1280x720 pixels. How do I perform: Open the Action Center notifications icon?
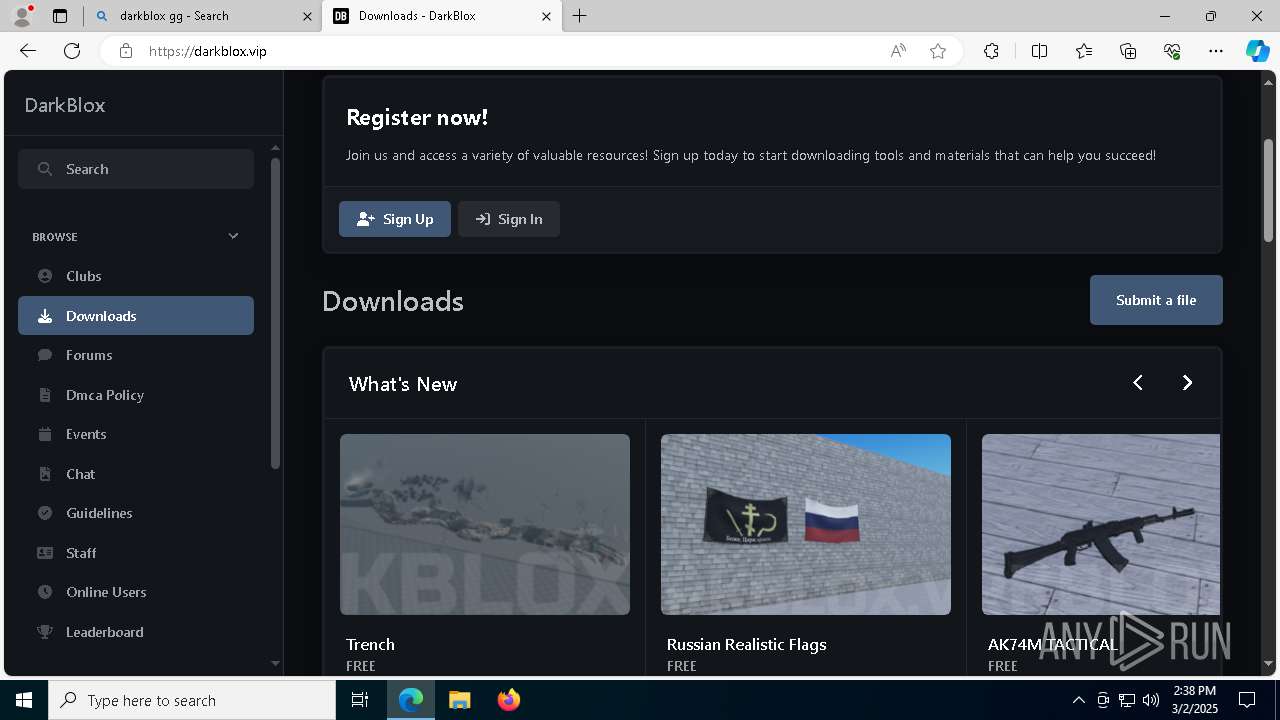click(1247, 700)
